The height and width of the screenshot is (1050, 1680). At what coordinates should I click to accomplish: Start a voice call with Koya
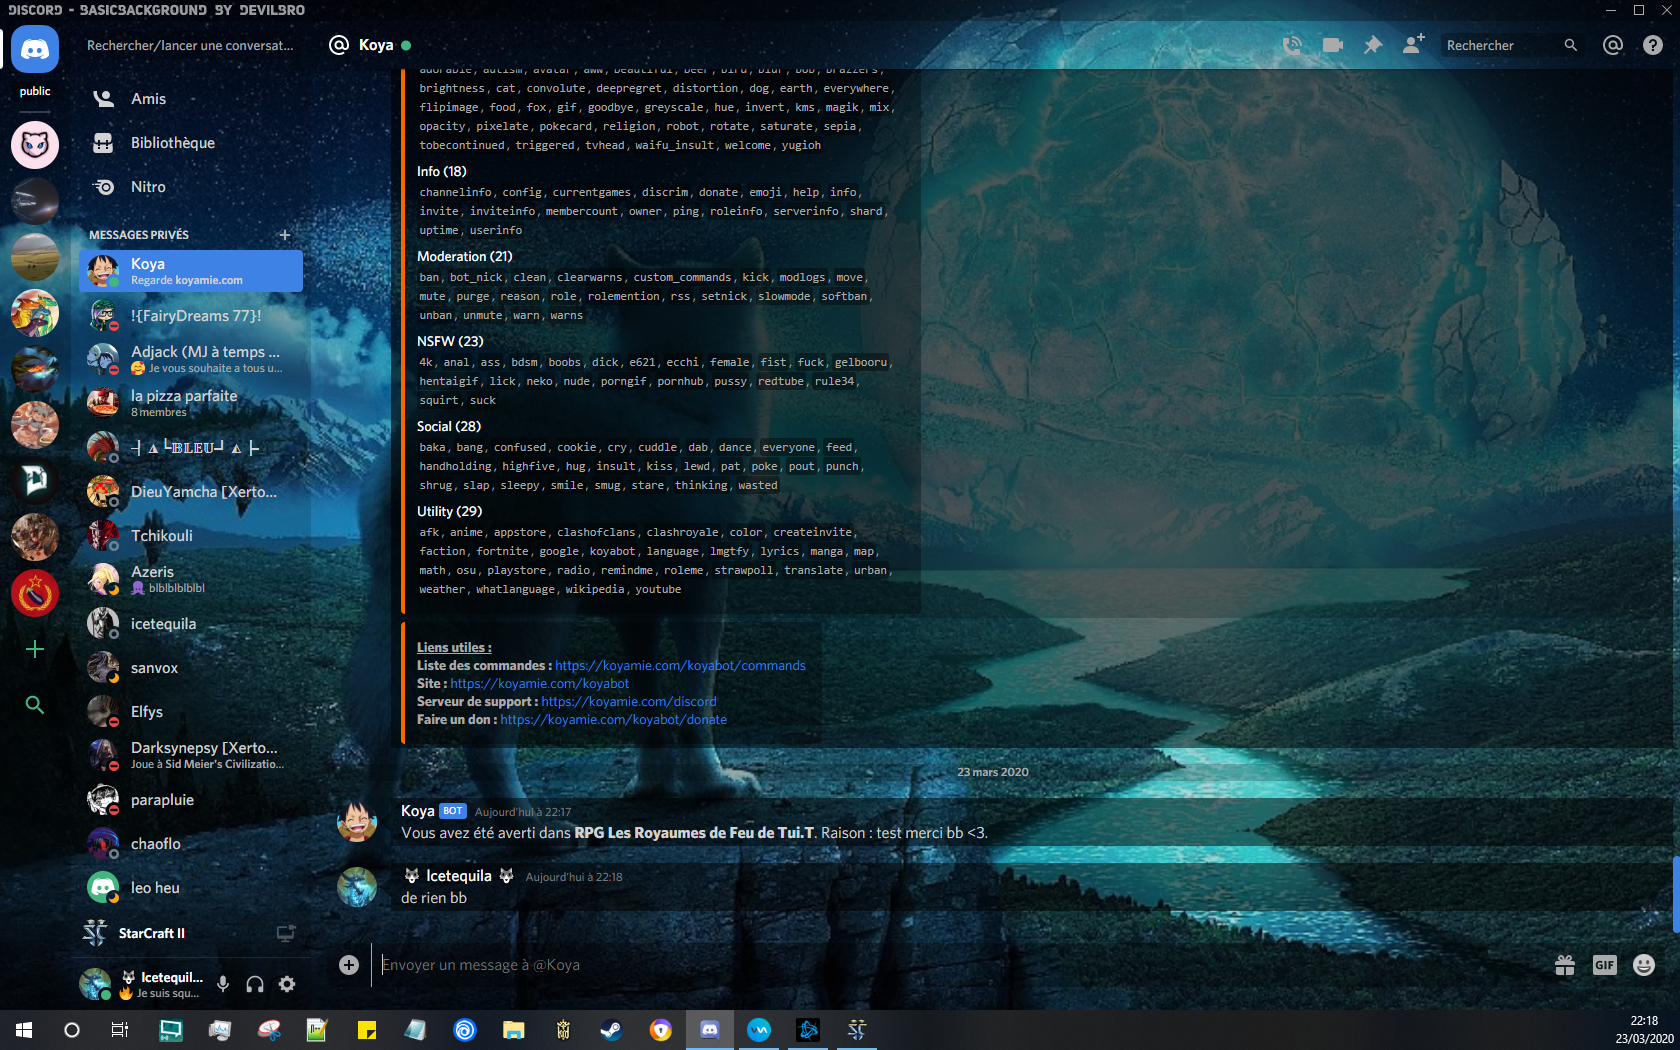[x=1292, y=45]
